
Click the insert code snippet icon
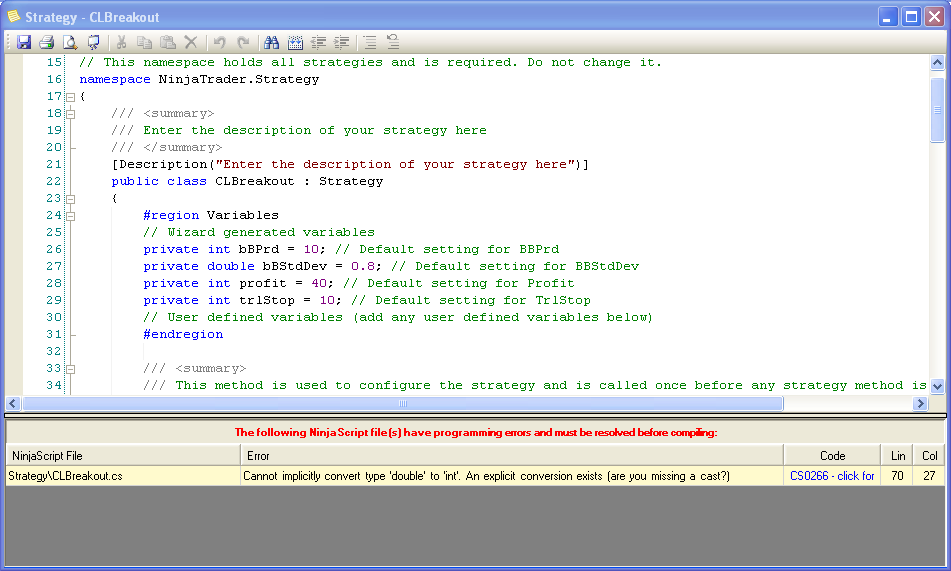click(295, 42)
